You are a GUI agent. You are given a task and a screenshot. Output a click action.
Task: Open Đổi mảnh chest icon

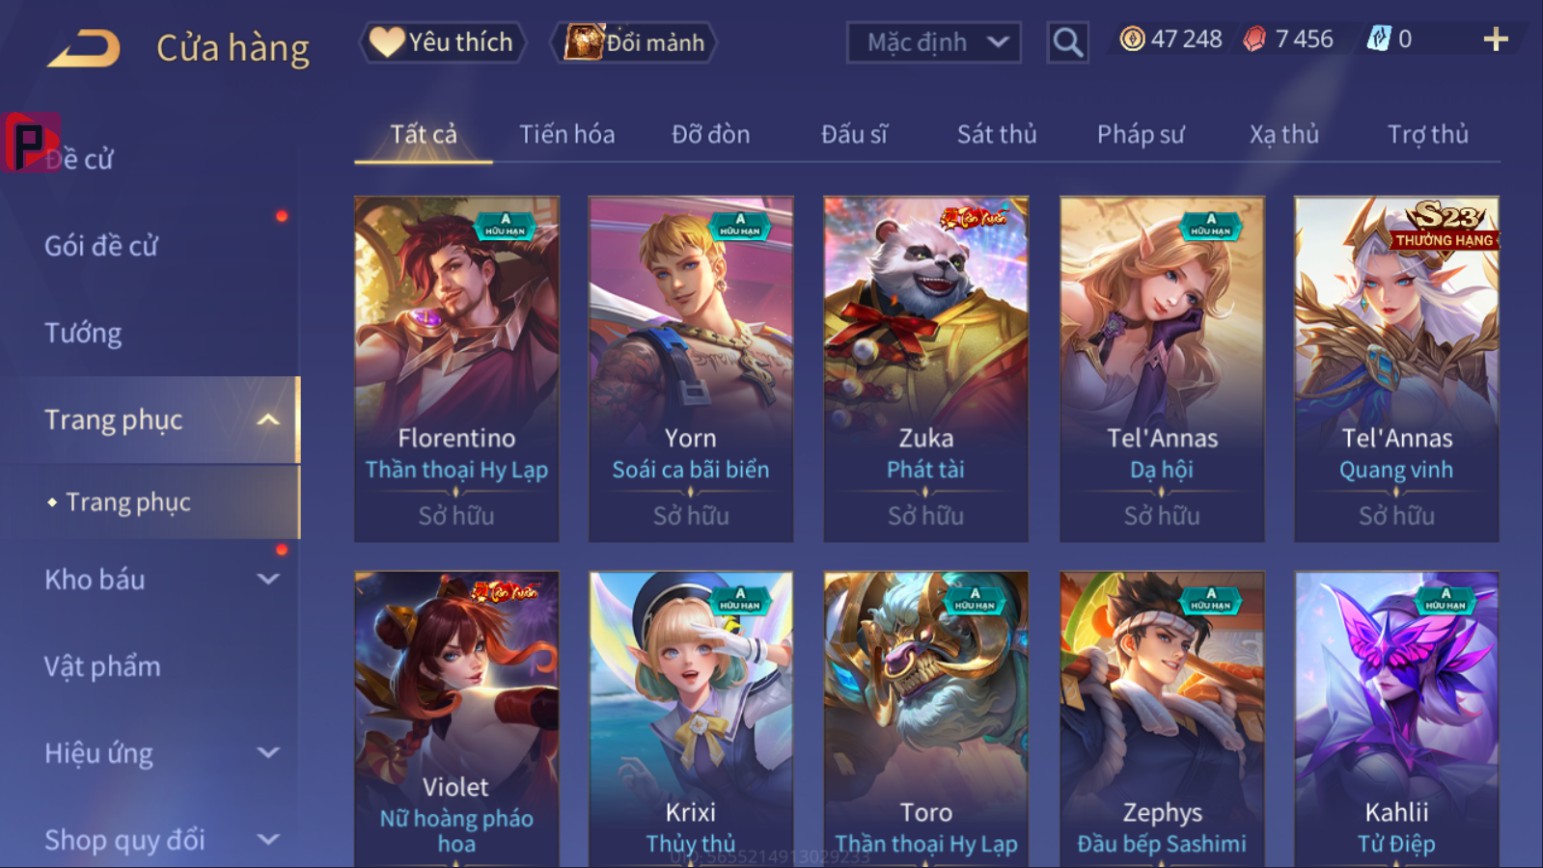click(634, 42)
